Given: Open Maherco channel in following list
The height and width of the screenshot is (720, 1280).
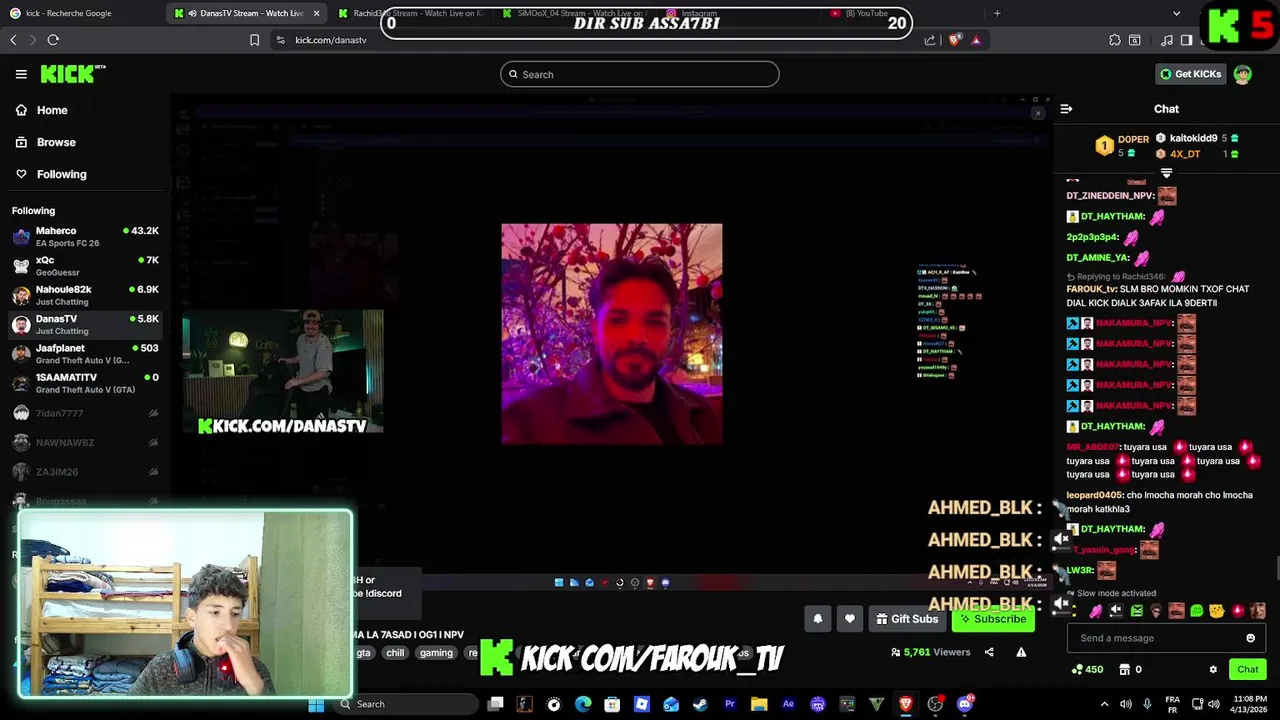Looking at the screenshot, I should tap(85, 237).
